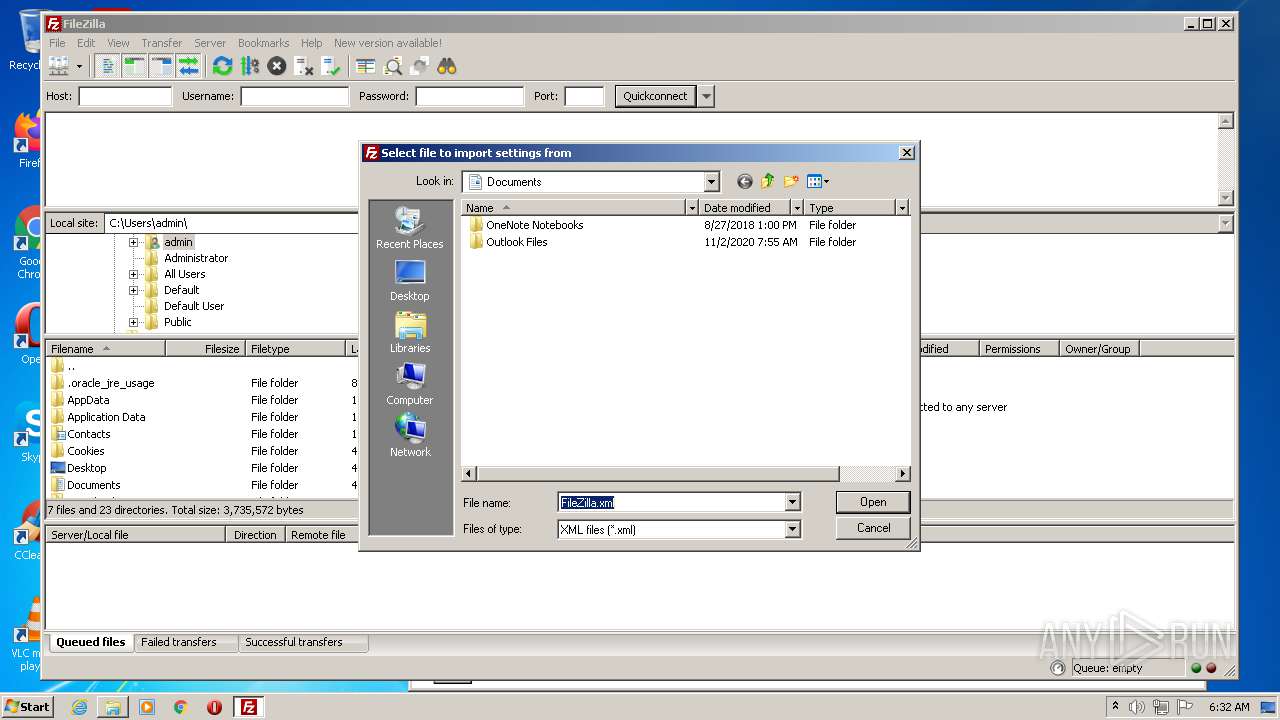Select the Queued files tab
The width and height of the screenshot is (1280, 720).
[x=91, y=642]
